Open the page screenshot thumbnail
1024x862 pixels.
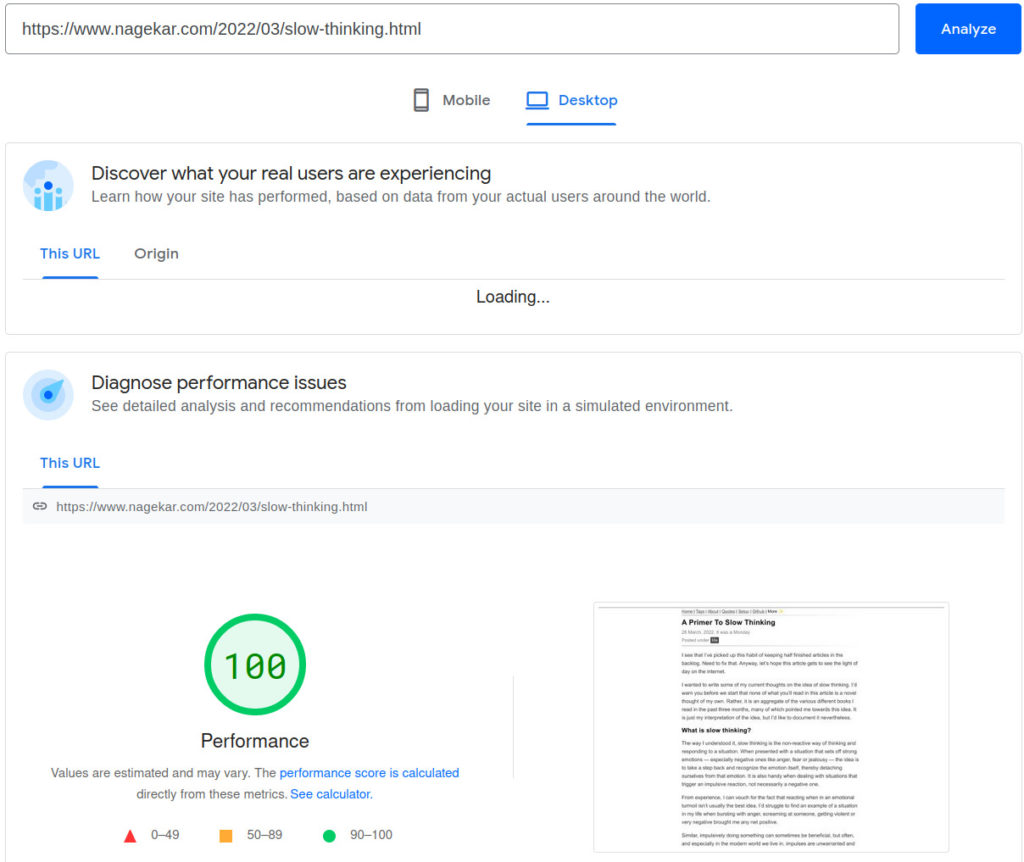(771, 727)
